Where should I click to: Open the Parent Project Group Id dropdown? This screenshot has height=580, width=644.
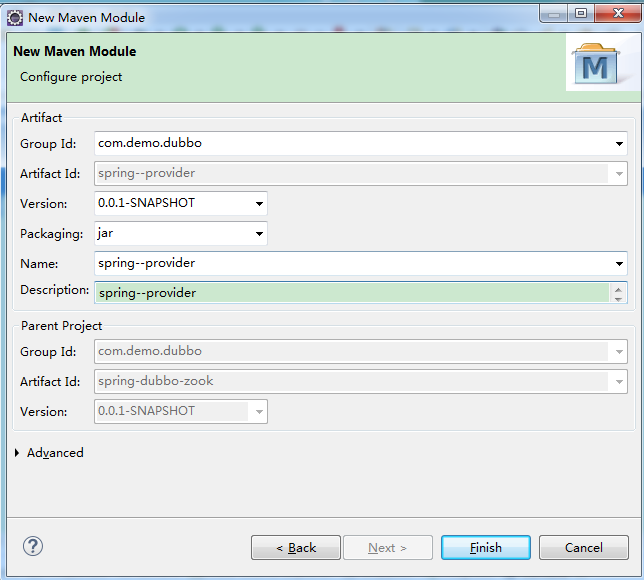(619, 352)
